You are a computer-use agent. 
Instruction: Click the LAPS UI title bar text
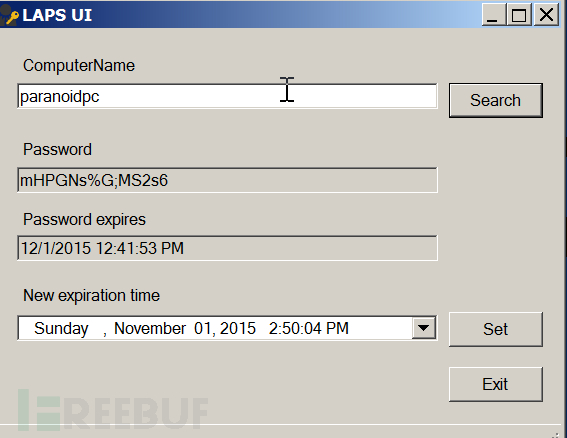point(57,15)
